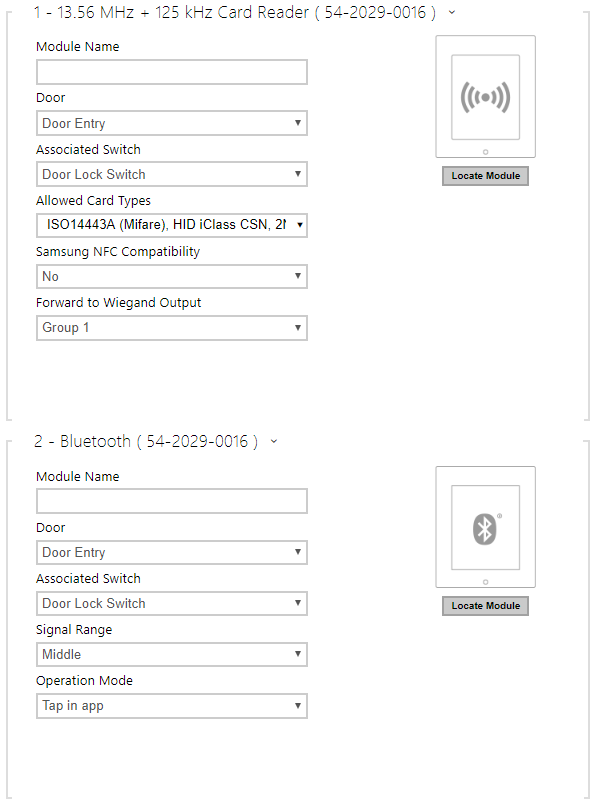Collapse the Bluetooth section chevron
Viewport: 599px width, 808px height.
pyautogui.click(x=274, y=441)
